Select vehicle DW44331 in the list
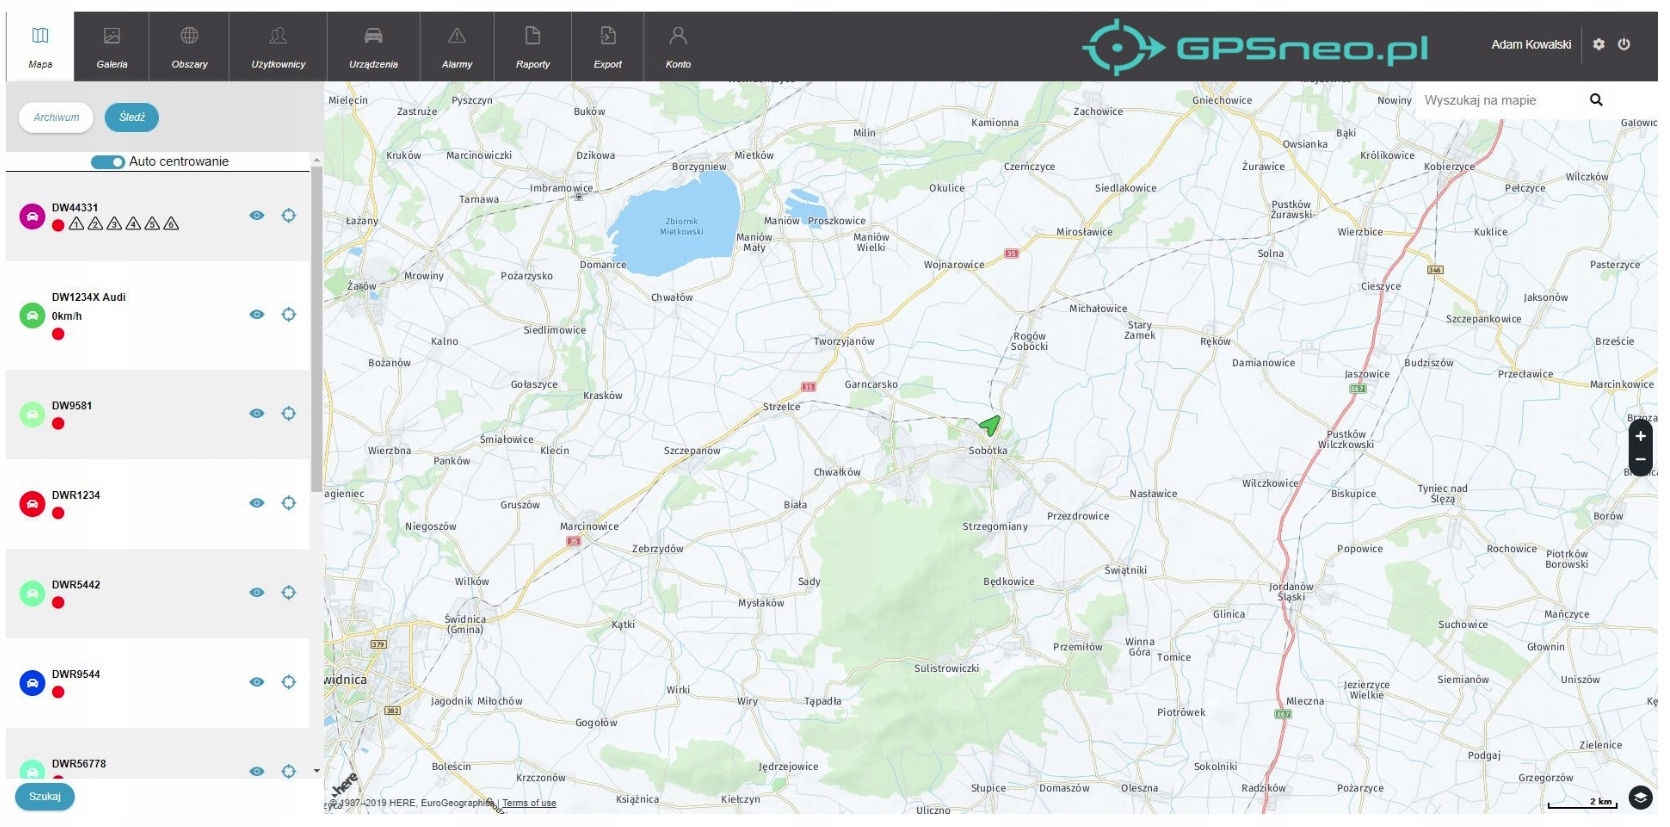 [158, 216]
